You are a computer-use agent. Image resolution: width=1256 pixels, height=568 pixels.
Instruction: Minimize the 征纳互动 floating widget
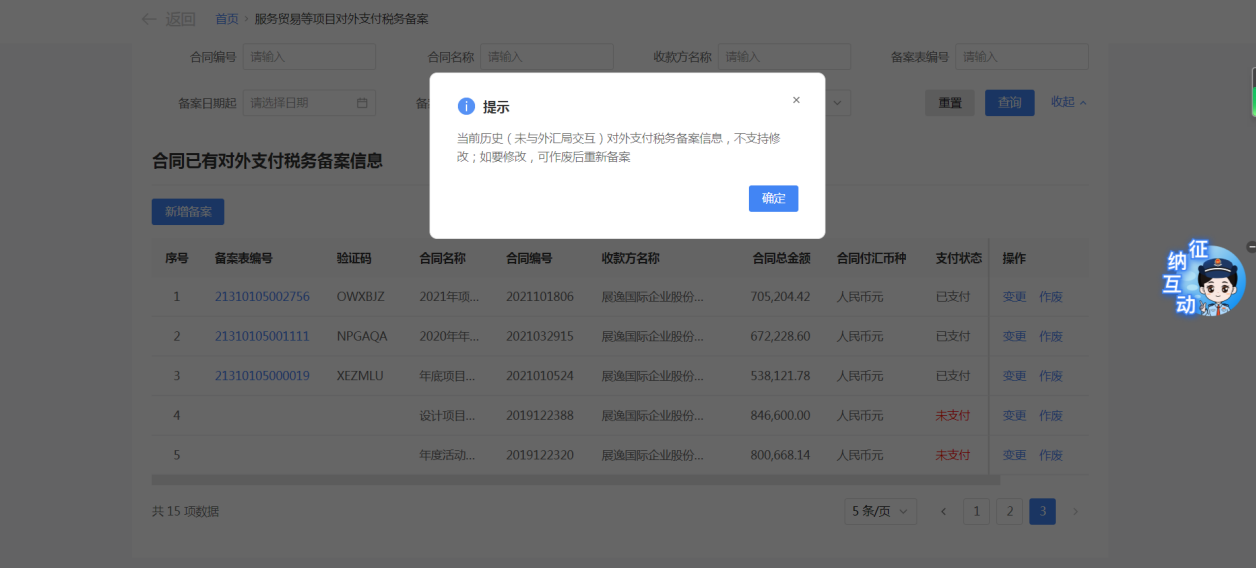(x=1250, y=247)
